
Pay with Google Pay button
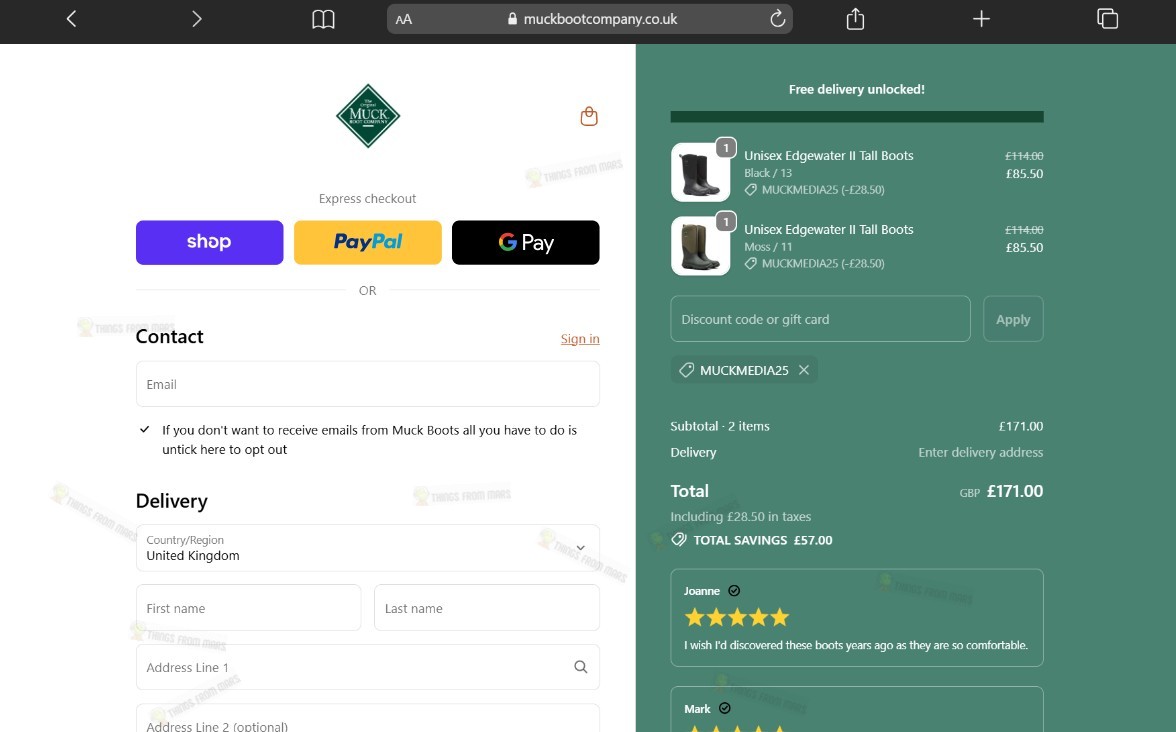pyautogui.click(x=526, y=242)
